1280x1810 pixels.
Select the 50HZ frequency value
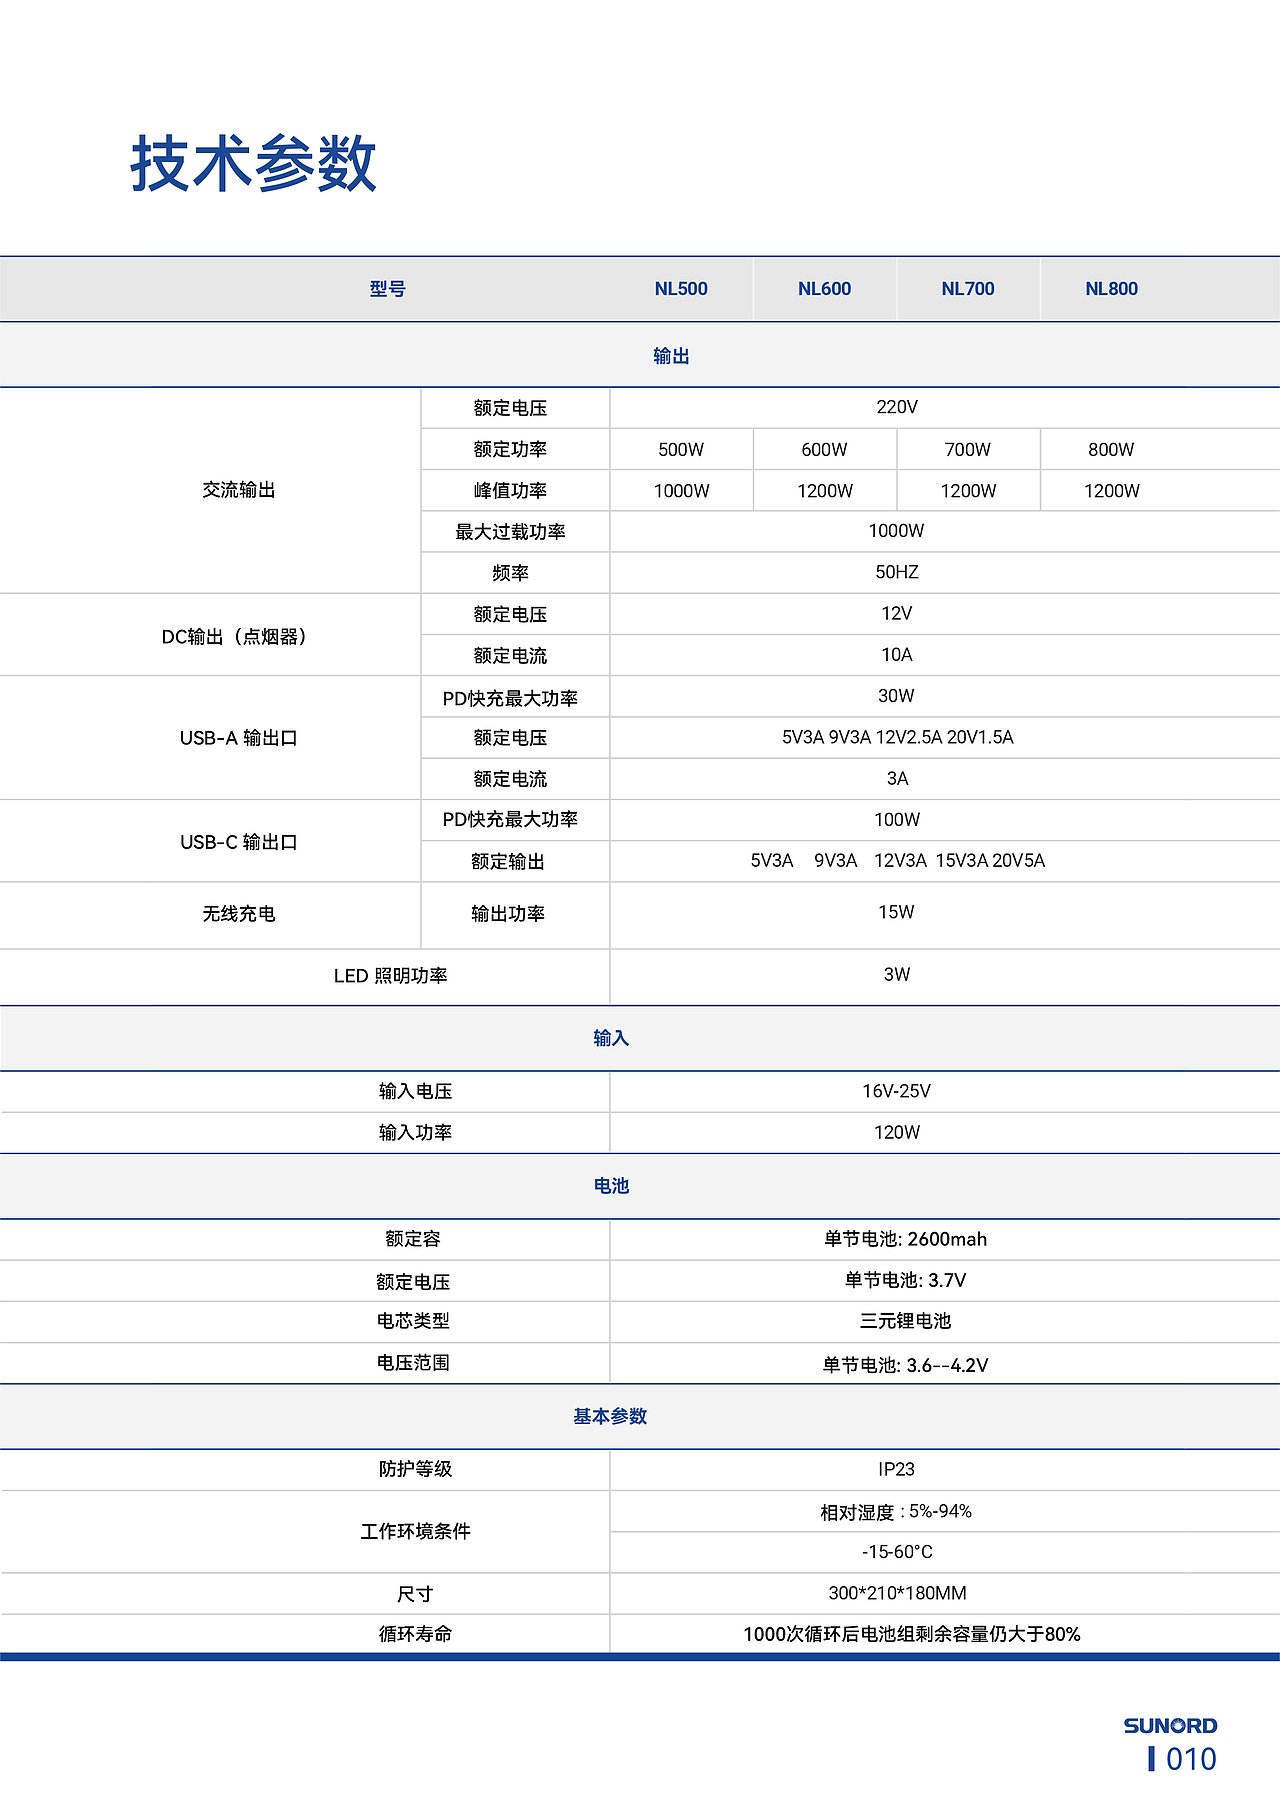[x=897, y=572]
